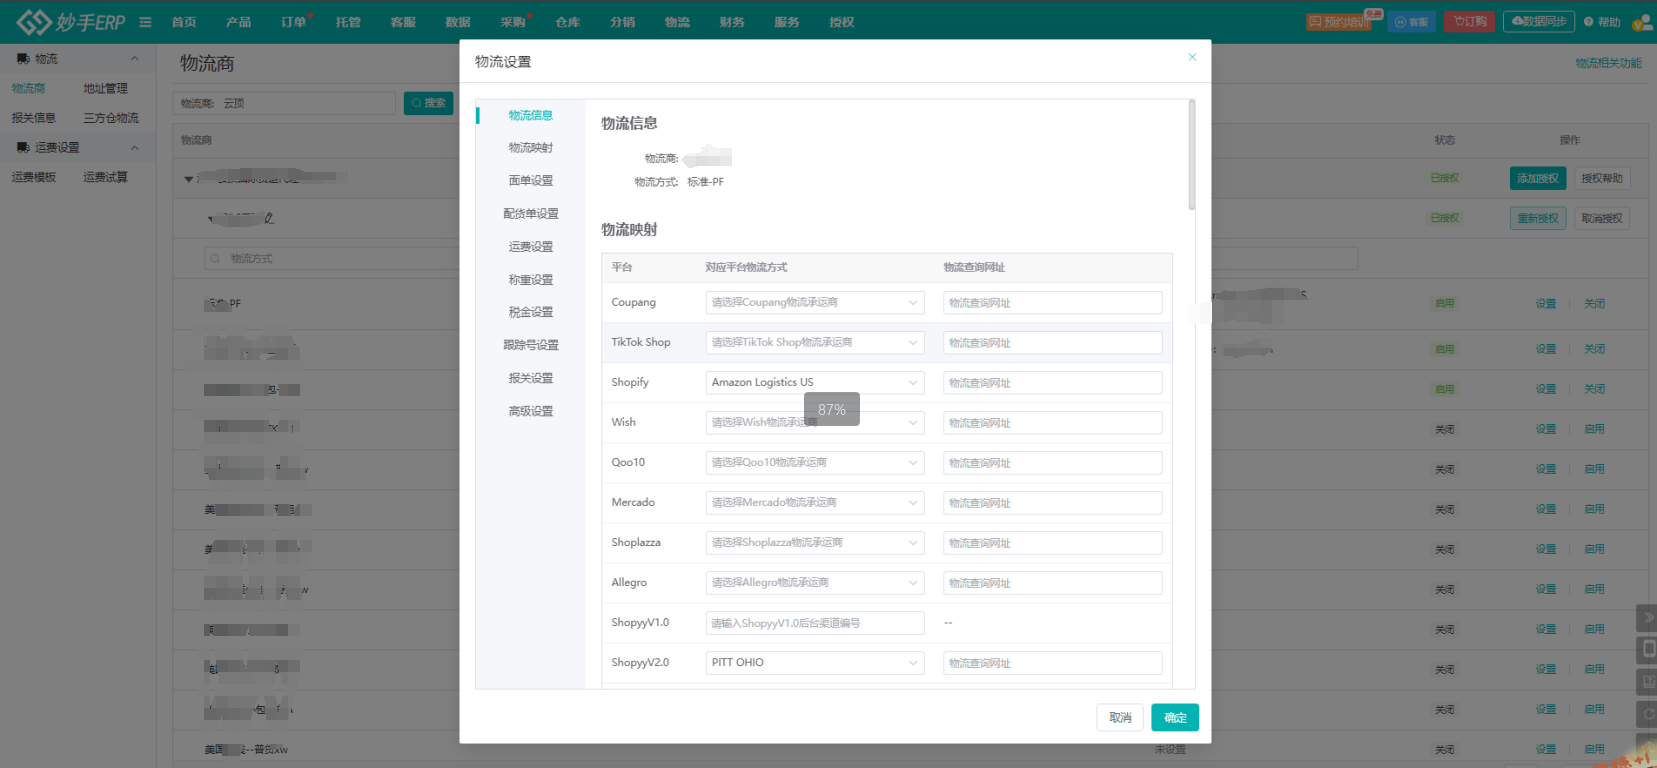Click the 物流方式 filter field in background
Image resolution: width=1657 pixels, height=768 pixels.
(330, 258)
